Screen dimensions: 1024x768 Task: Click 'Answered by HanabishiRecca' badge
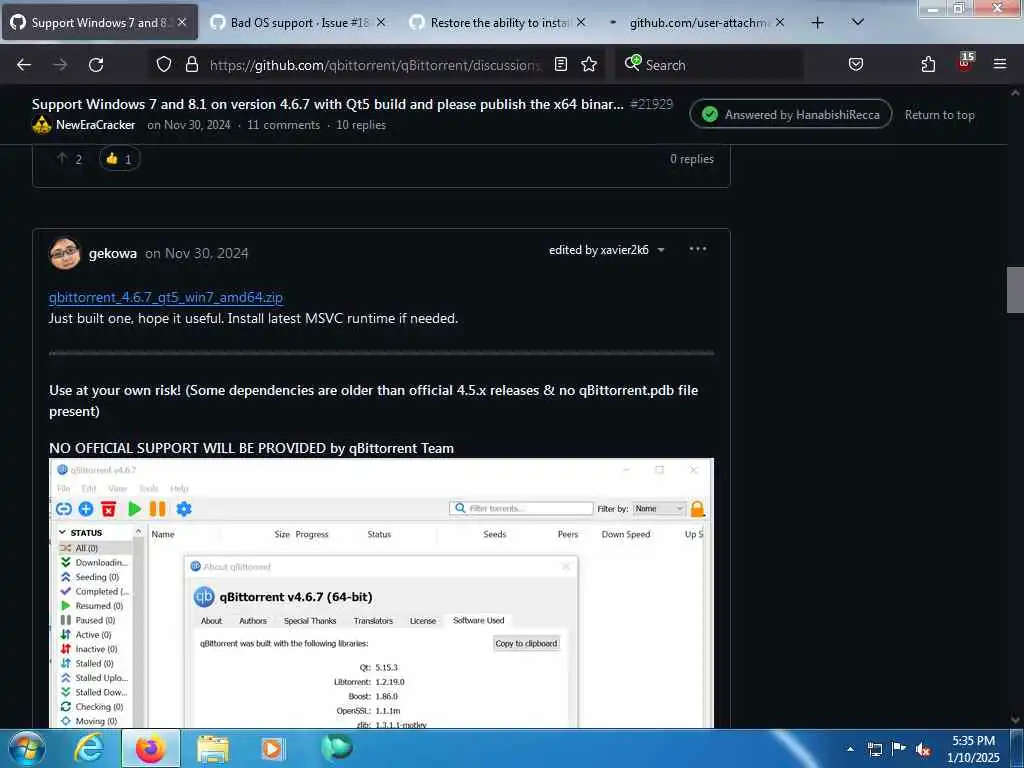pos(790,114)
